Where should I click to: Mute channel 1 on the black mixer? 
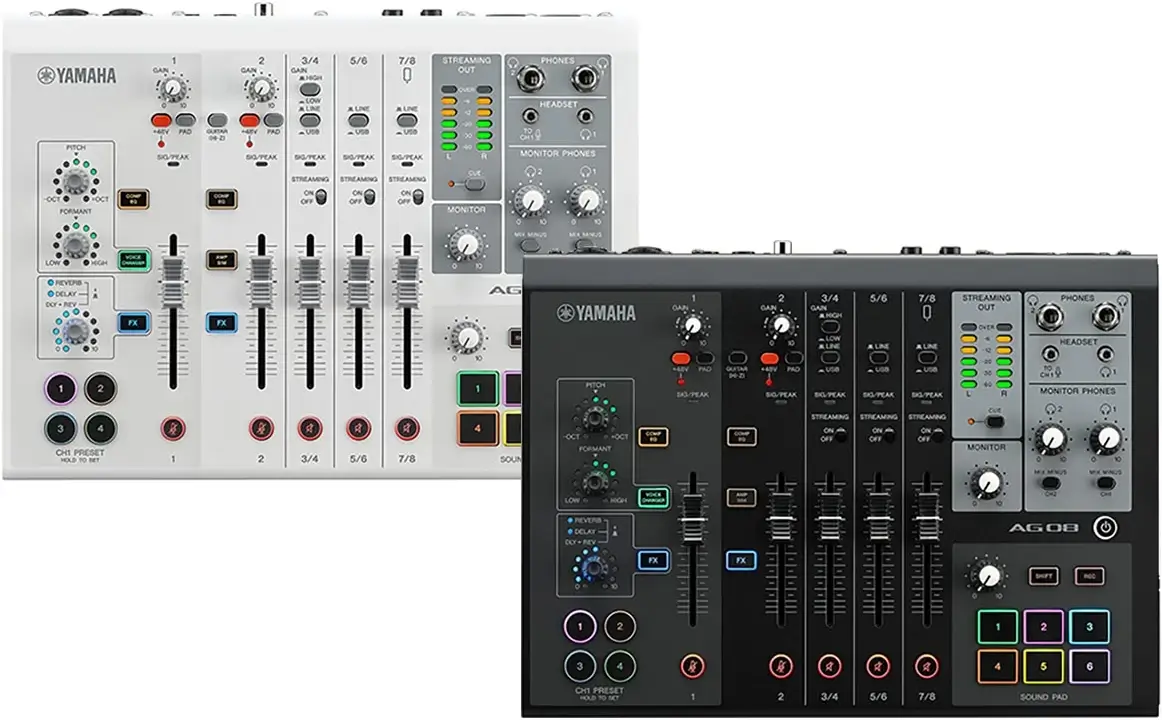click(x=692, y=666)
